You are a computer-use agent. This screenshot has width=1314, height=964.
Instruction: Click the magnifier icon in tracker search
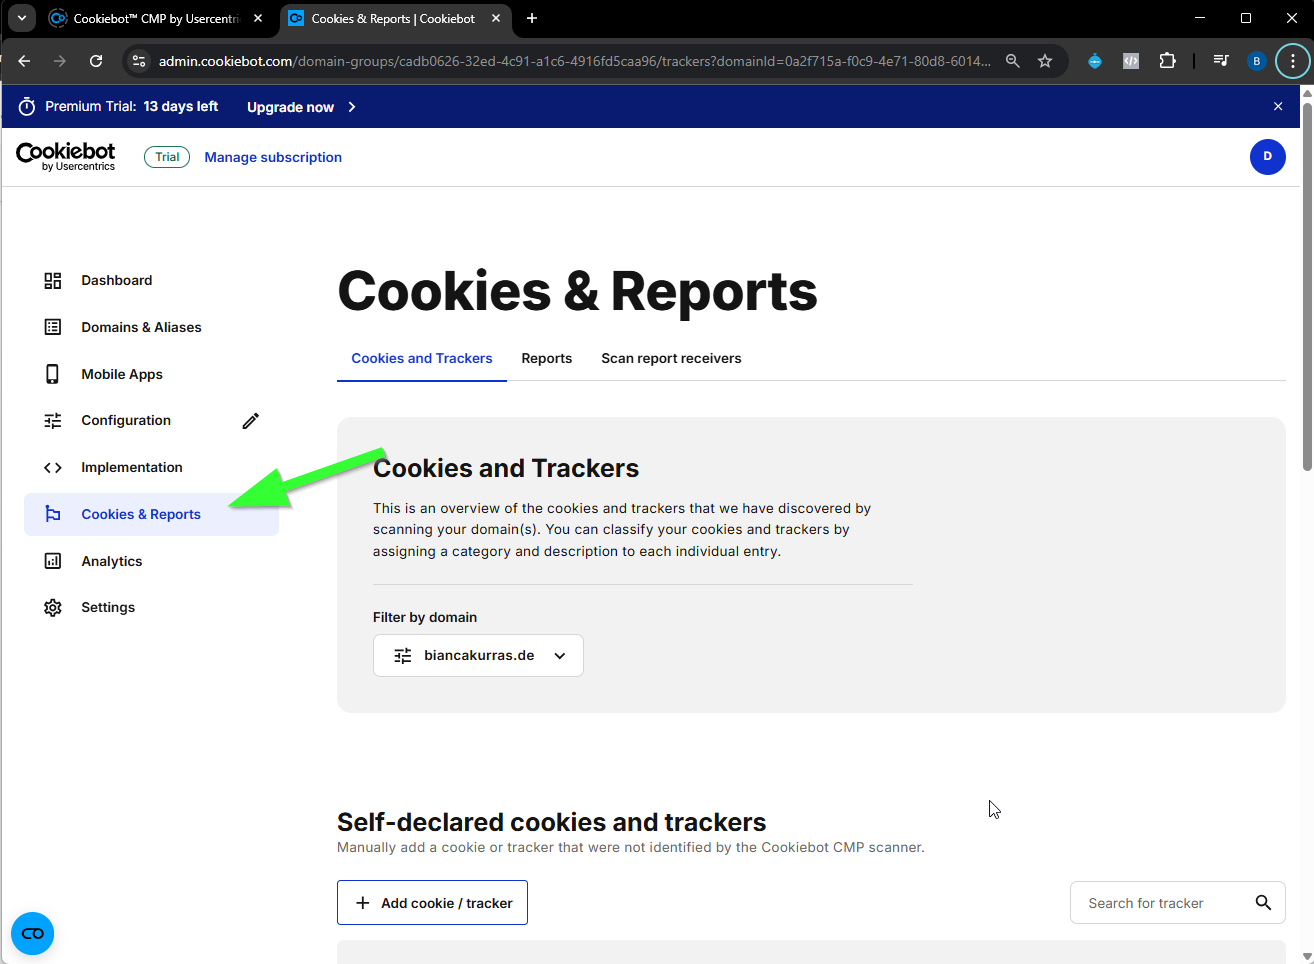tap(1263, 903)
